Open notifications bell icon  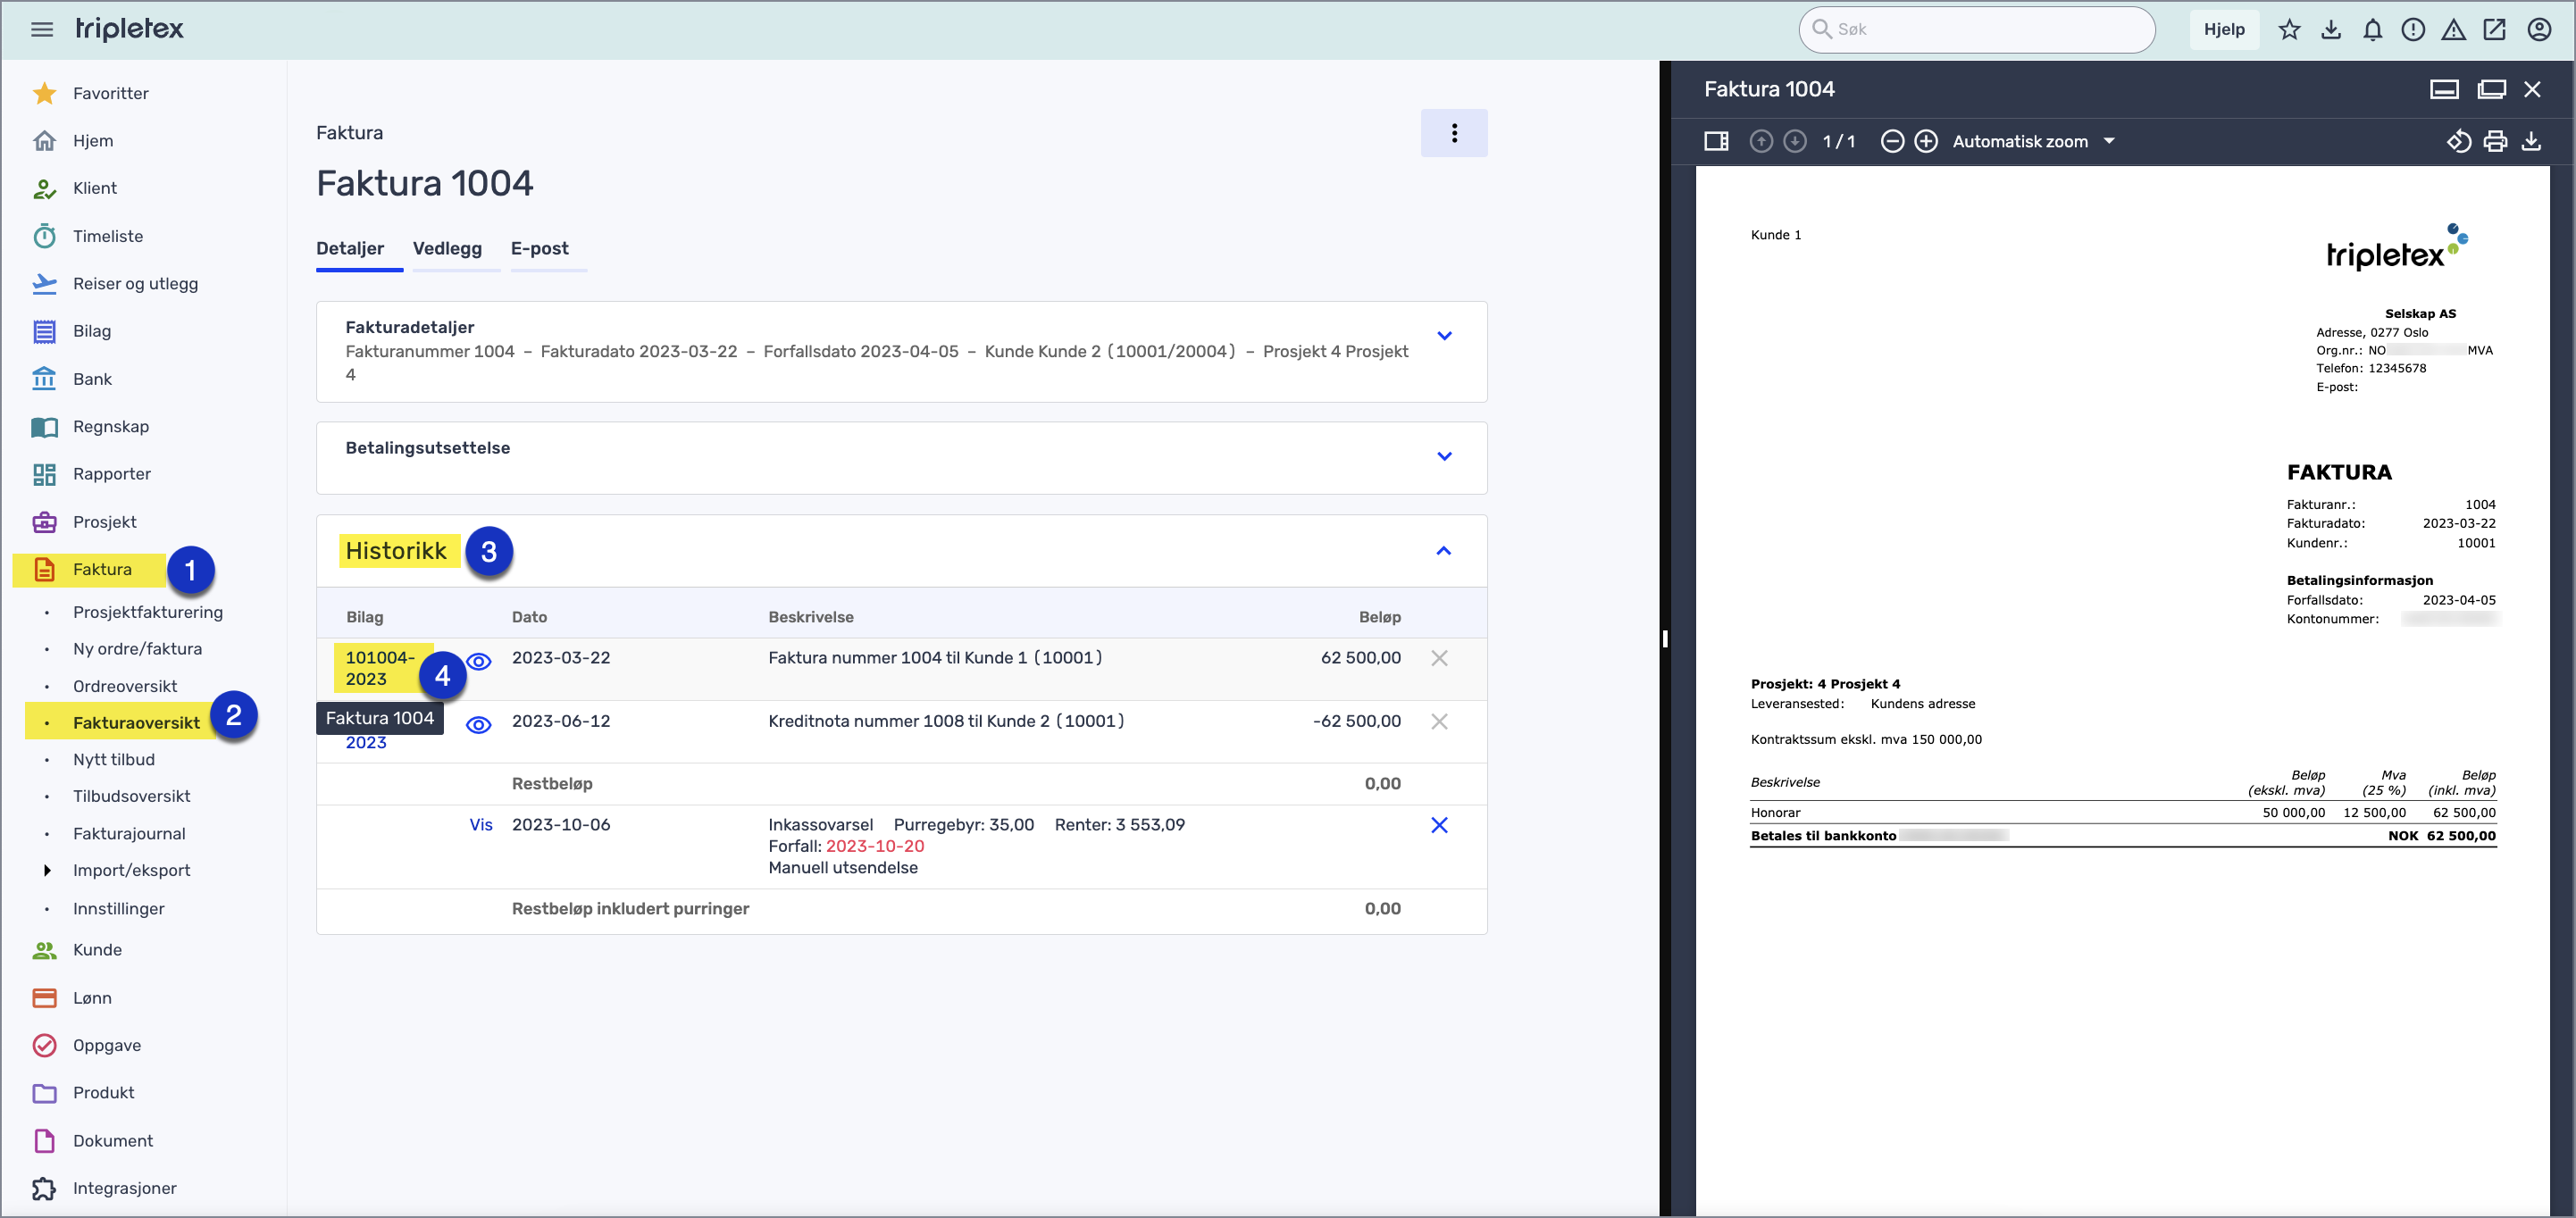coord(2372,29)
